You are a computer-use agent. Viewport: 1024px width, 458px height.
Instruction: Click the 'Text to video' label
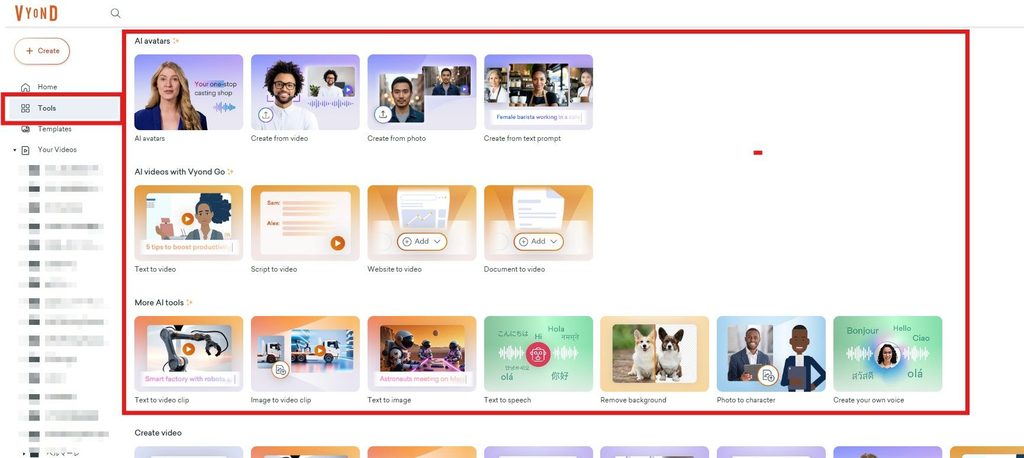[x=155, y=269]
